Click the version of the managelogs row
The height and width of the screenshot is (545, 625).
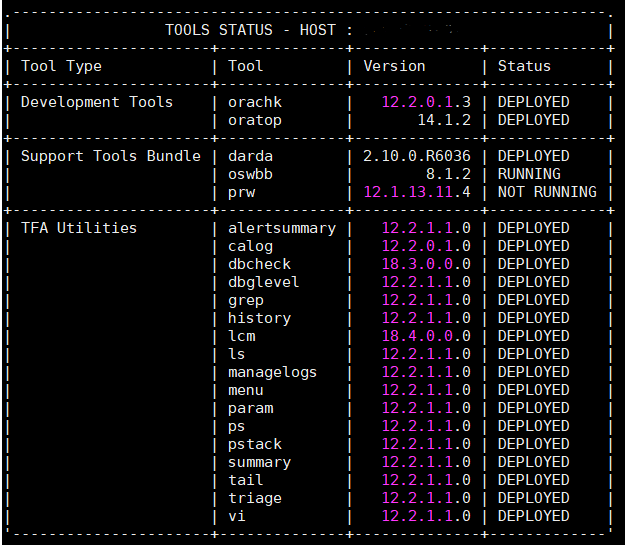pos(426,372)
